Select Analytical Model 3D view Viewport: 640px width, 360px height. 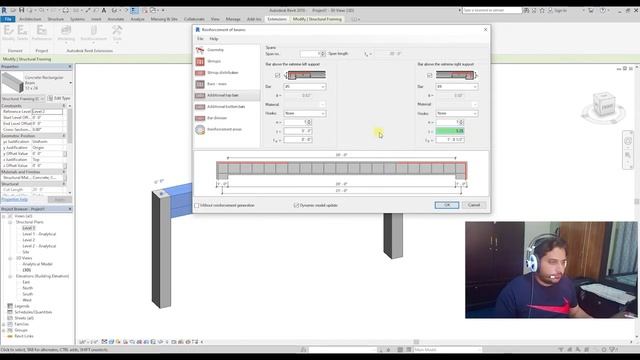37,264
